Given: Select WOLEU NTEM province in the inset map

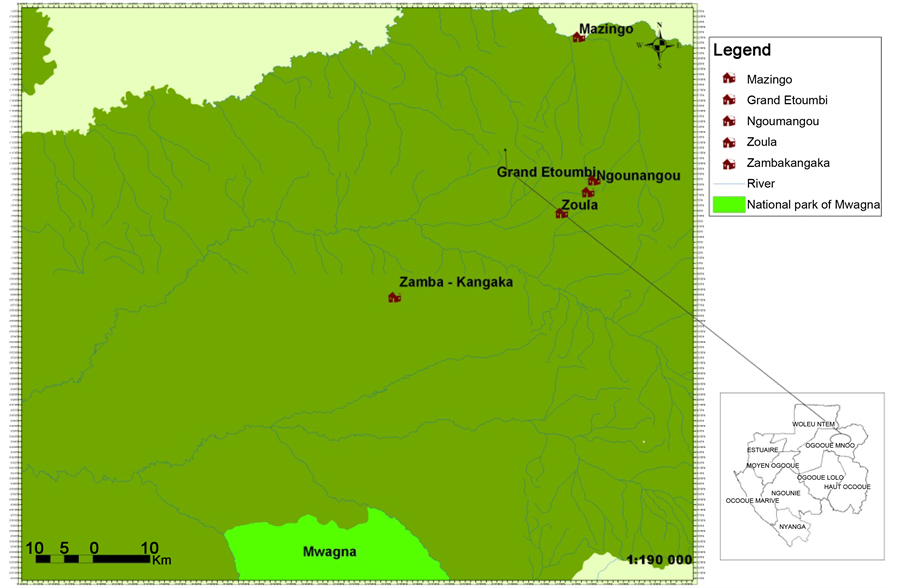Looking at the screenshot, I should point(813,424).
